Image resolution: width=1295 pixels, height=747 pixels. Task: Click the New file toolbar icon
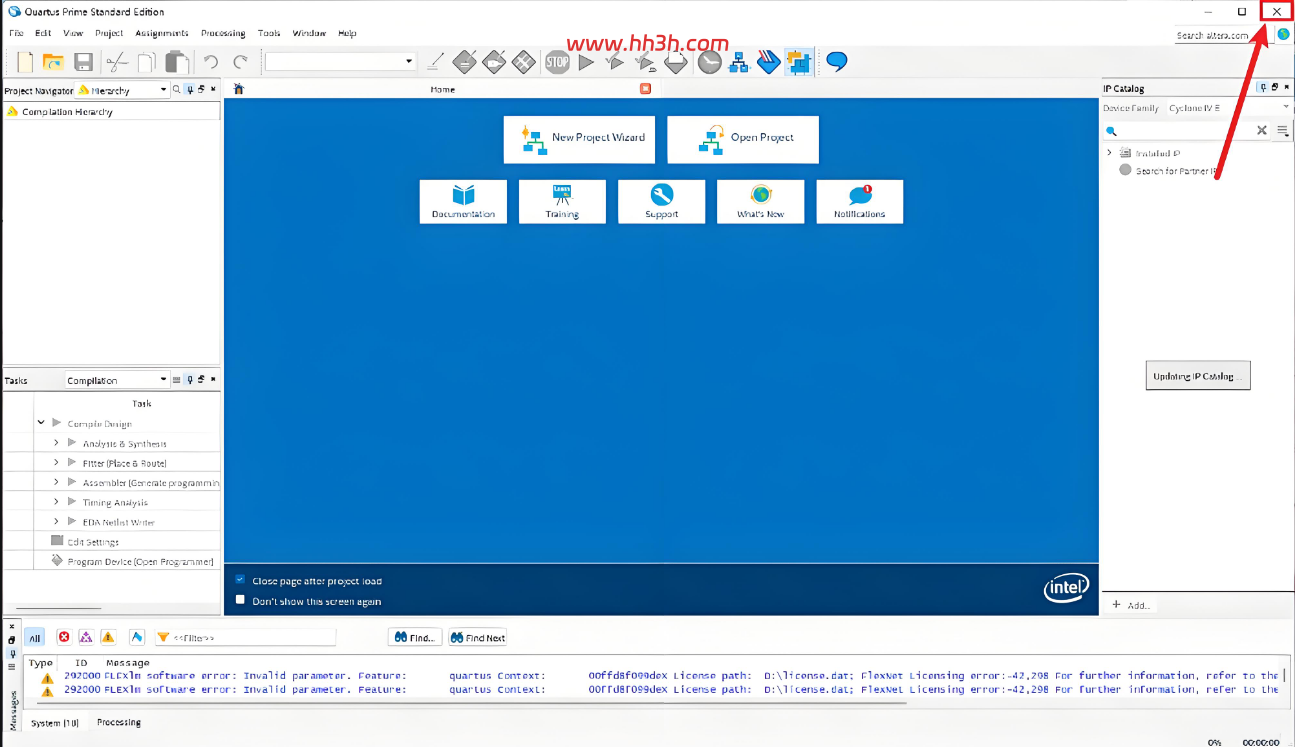[x=25, y=62]
